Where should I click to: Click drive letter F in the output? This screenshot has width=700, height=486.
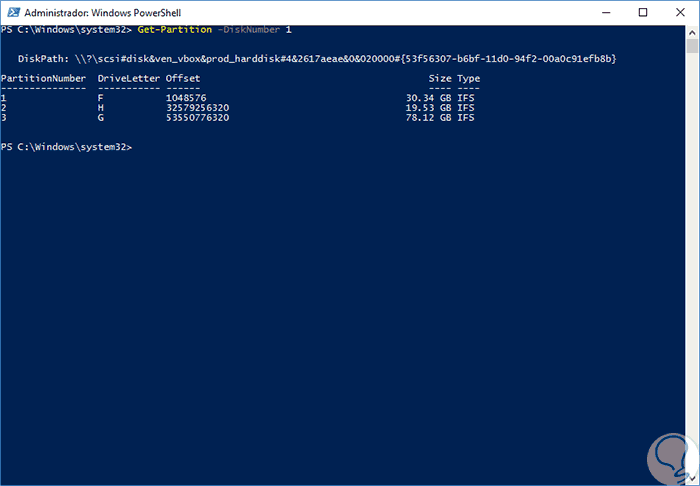tap(101, 98)
